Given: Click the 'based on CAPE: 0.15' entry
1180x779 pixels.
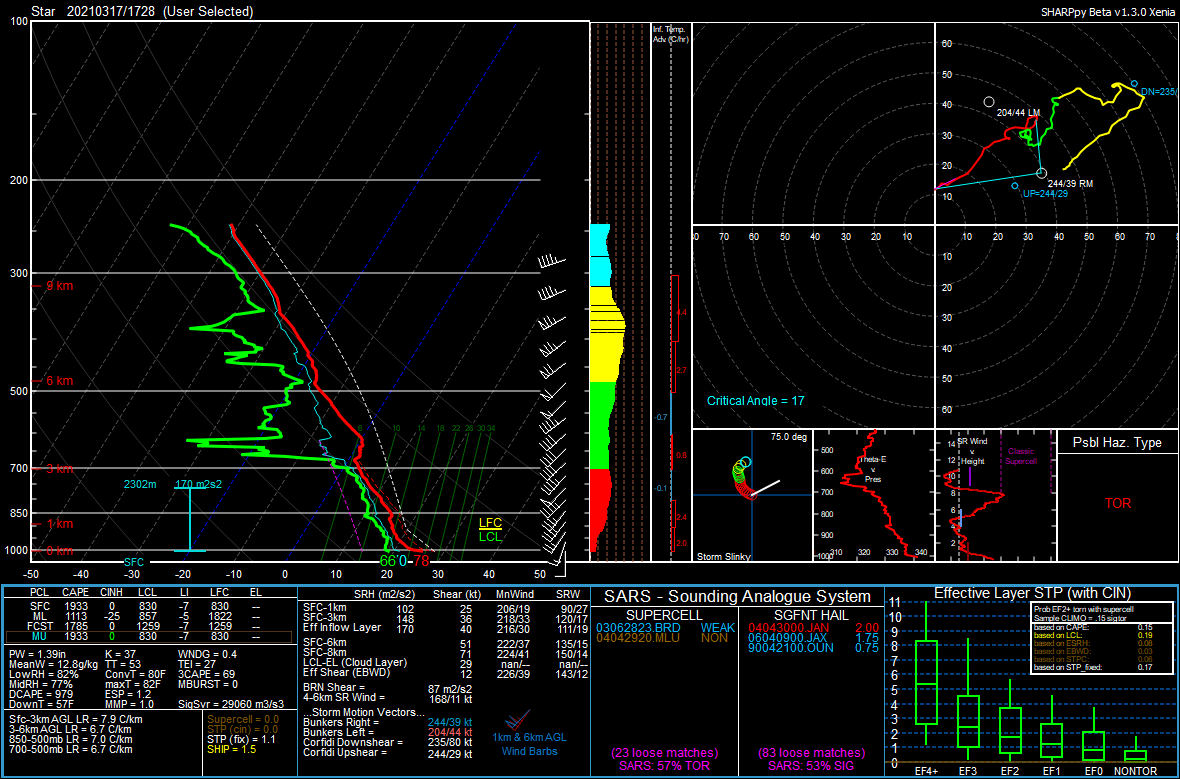Looking at the screenshot, I should pyautogui.click(x=1093, y=627).
